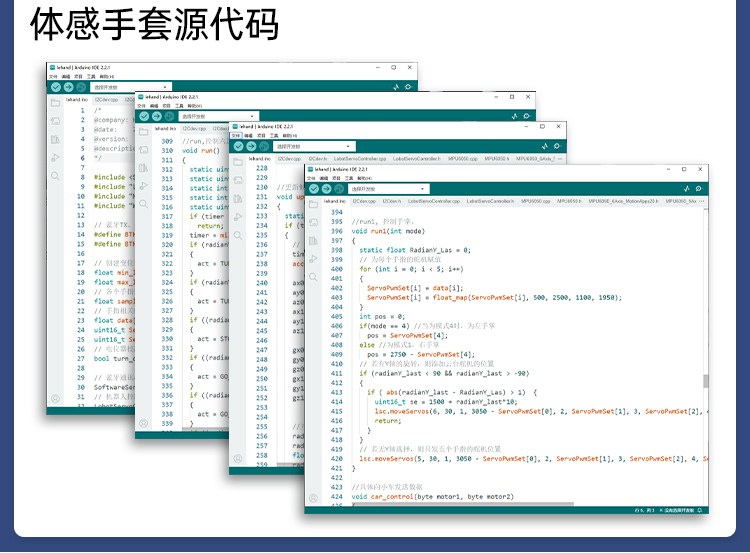Expand the tab overflow menu in the front window

(702, 201)
